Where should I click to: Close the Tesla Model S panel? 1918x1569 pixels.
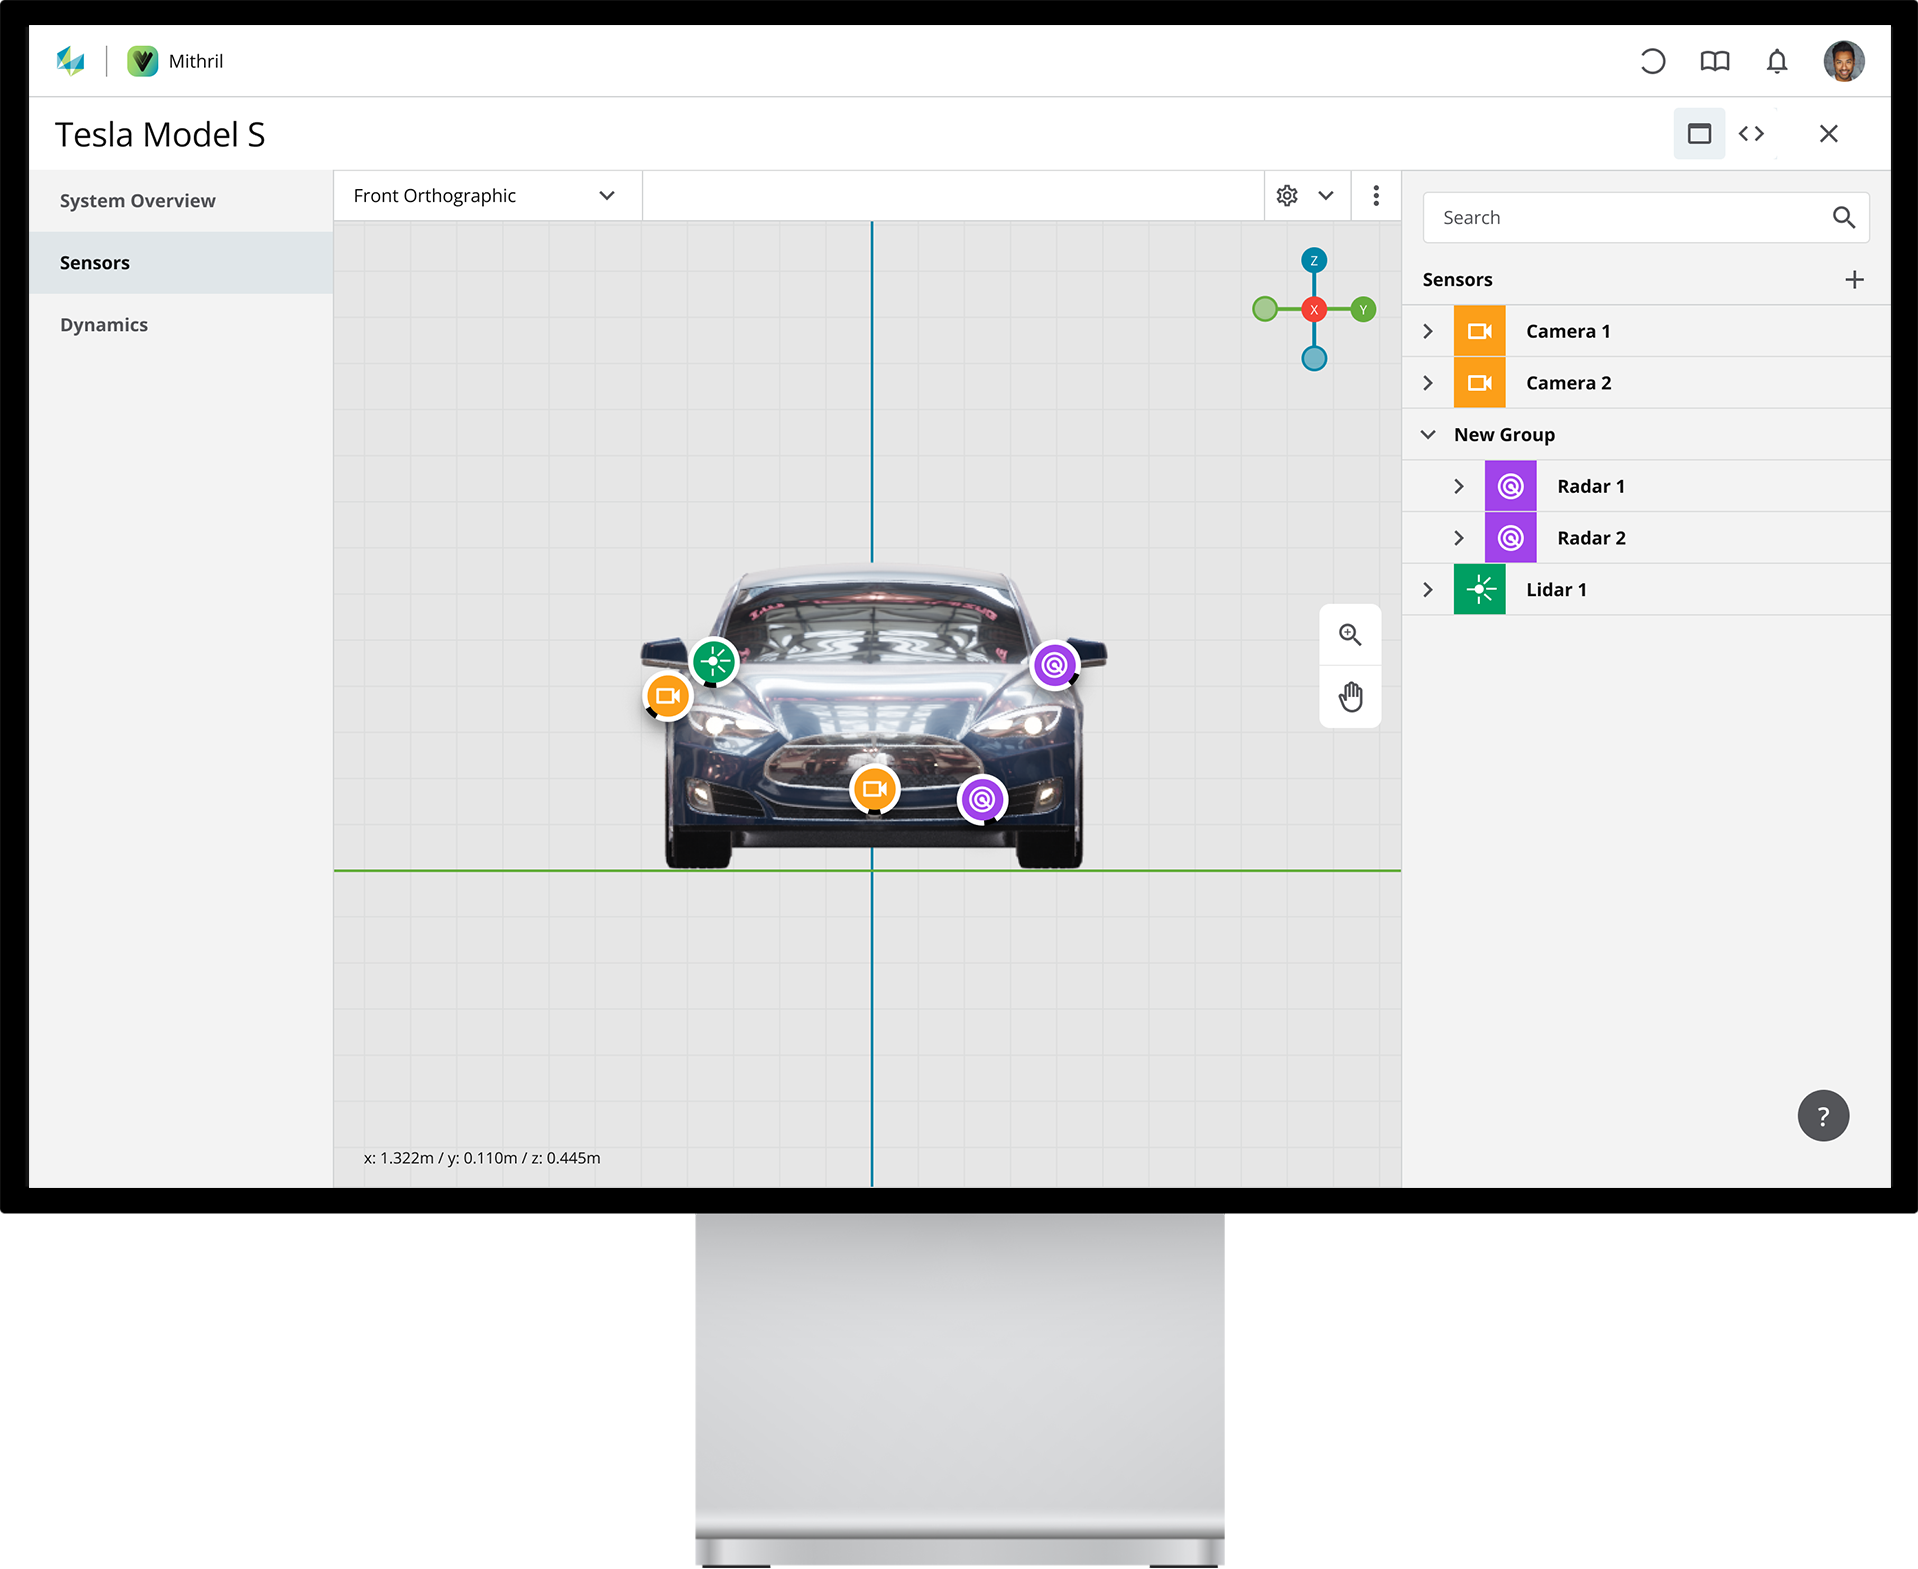(1828, 133)
